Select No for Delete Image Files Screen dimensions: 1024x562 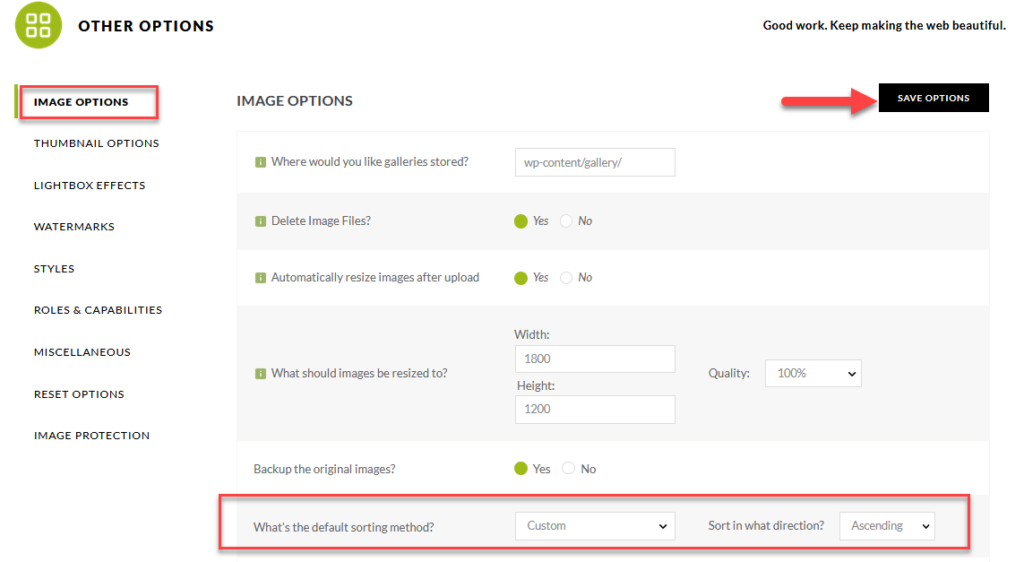coord(567,221)
